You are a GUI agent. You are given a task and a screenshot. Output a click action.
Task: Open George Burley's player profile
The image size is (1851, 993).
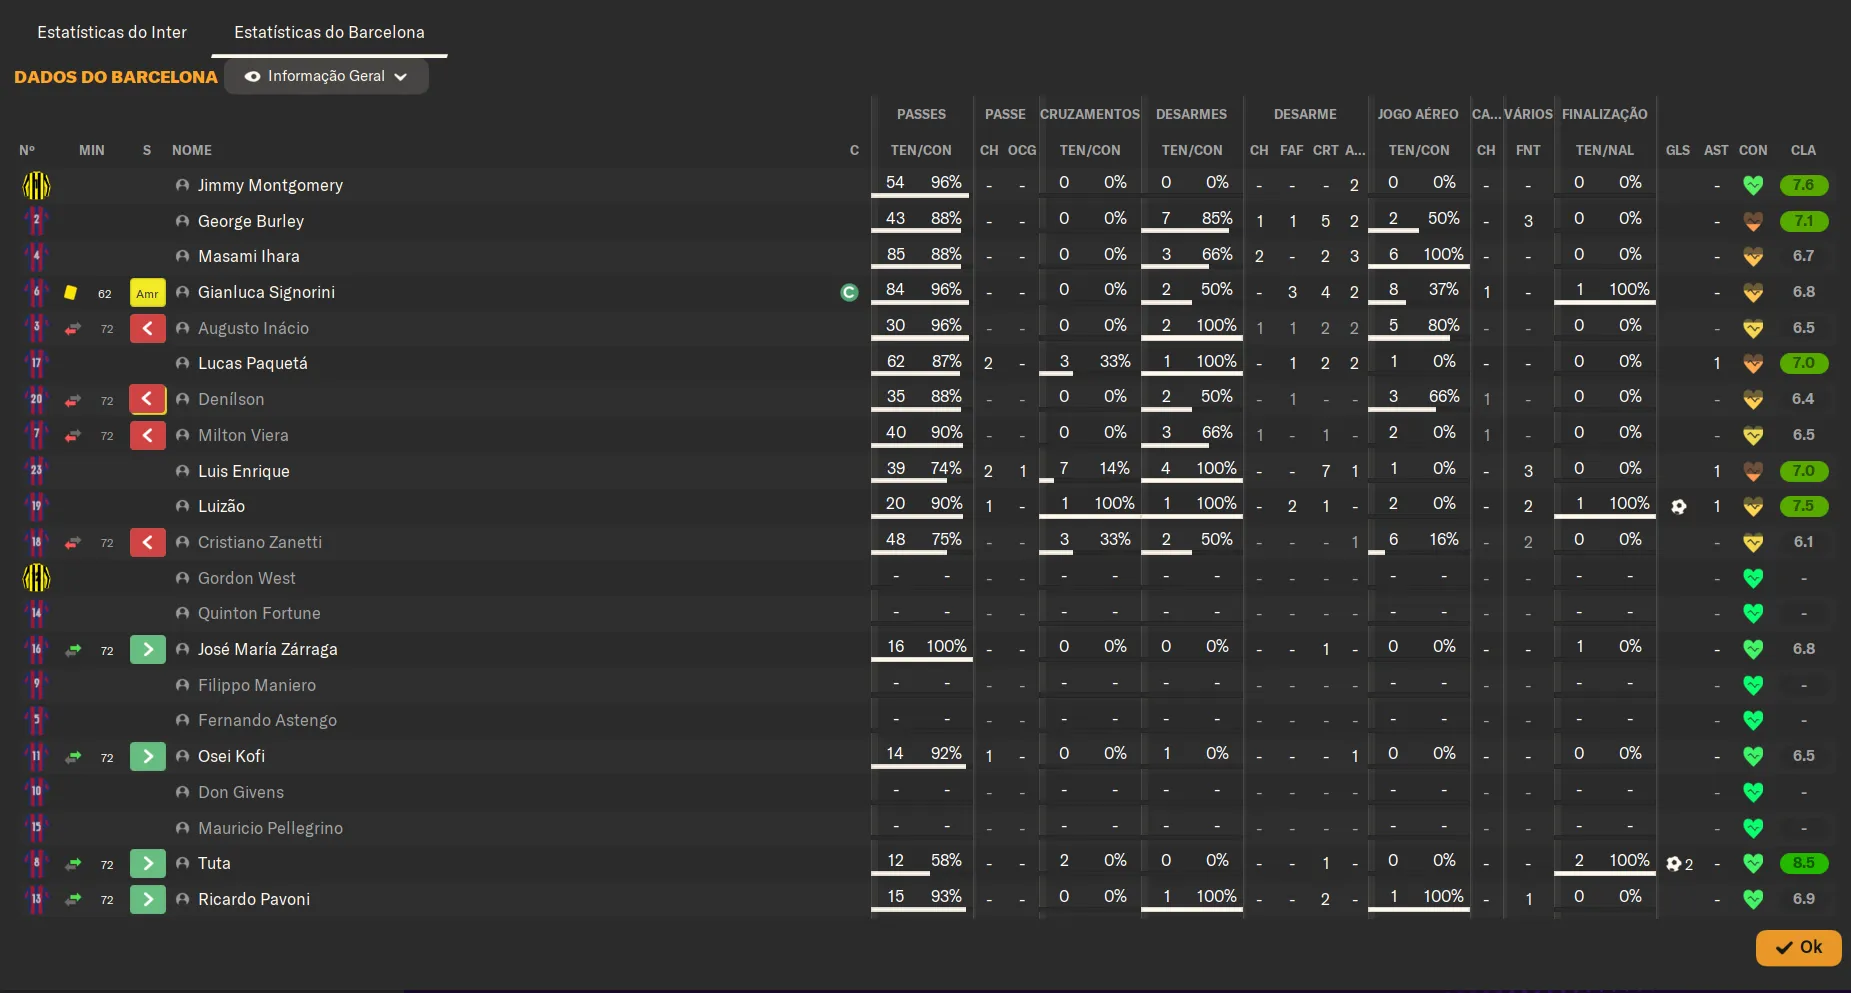(251, 221)
